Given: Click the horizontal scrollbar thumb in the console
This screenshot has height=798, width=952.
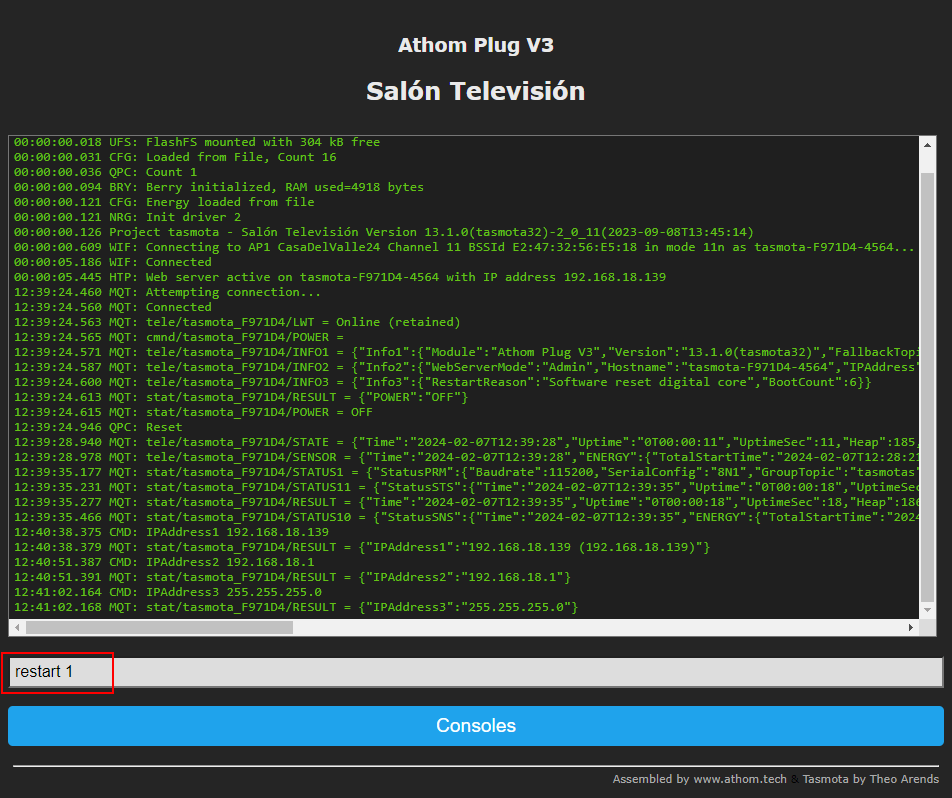Looking at the screenshot, I should pyautogui.click(x=160, y=628).
